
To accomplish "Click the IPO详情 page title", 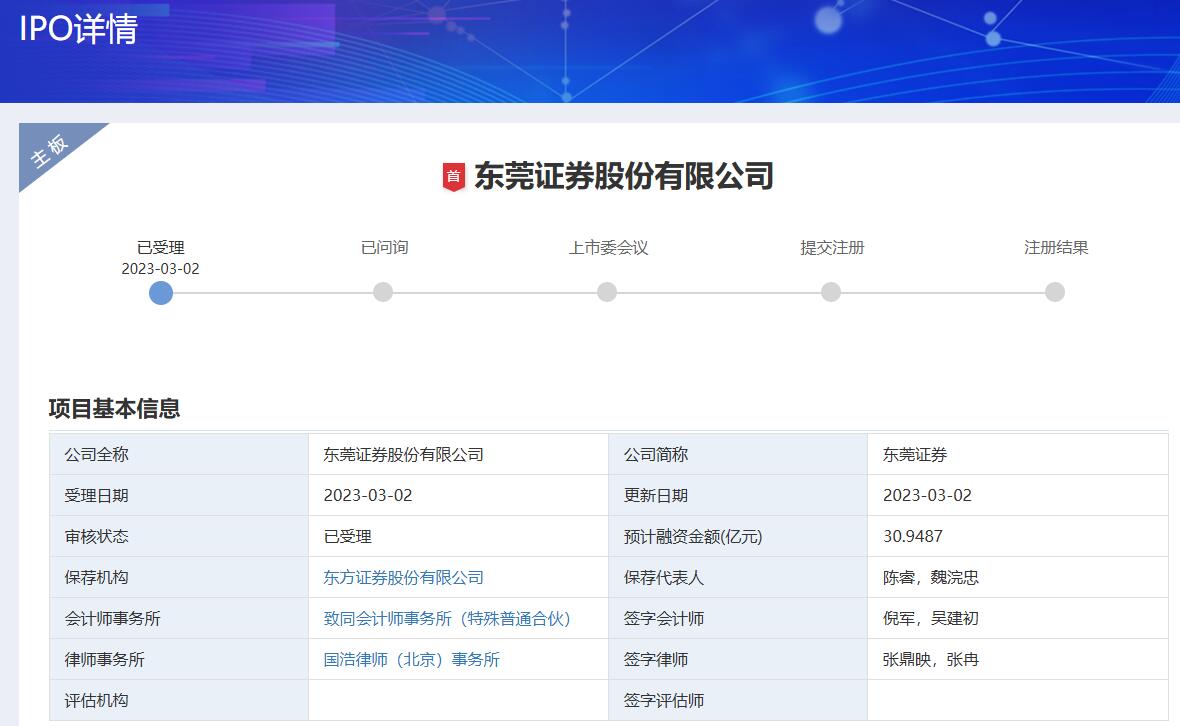I will [78, 29].
